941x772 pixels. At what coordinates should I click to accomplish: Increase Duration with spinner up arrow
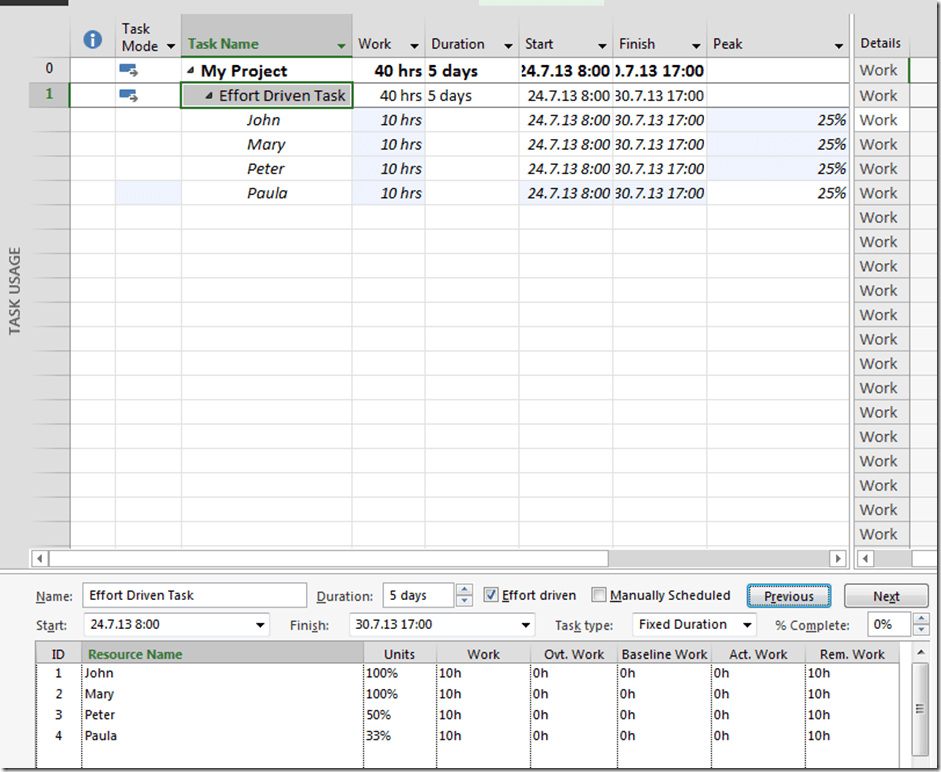[x=464, y=590]
